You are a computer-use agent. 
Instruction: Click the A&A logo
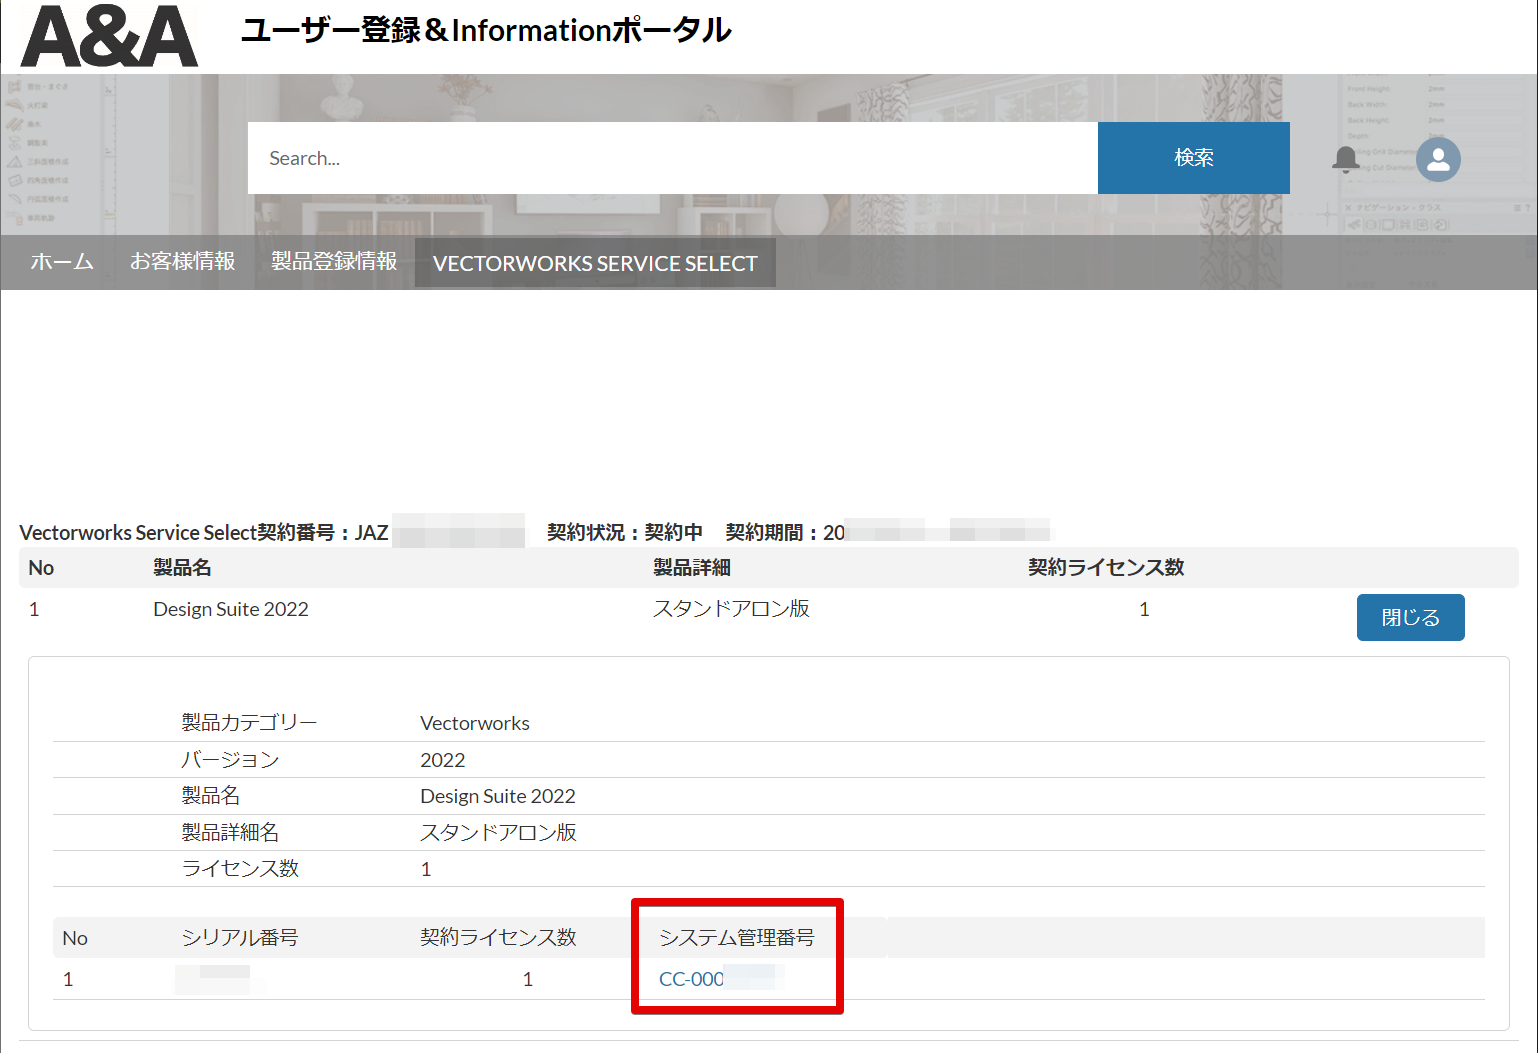click(x=109, y=36)
